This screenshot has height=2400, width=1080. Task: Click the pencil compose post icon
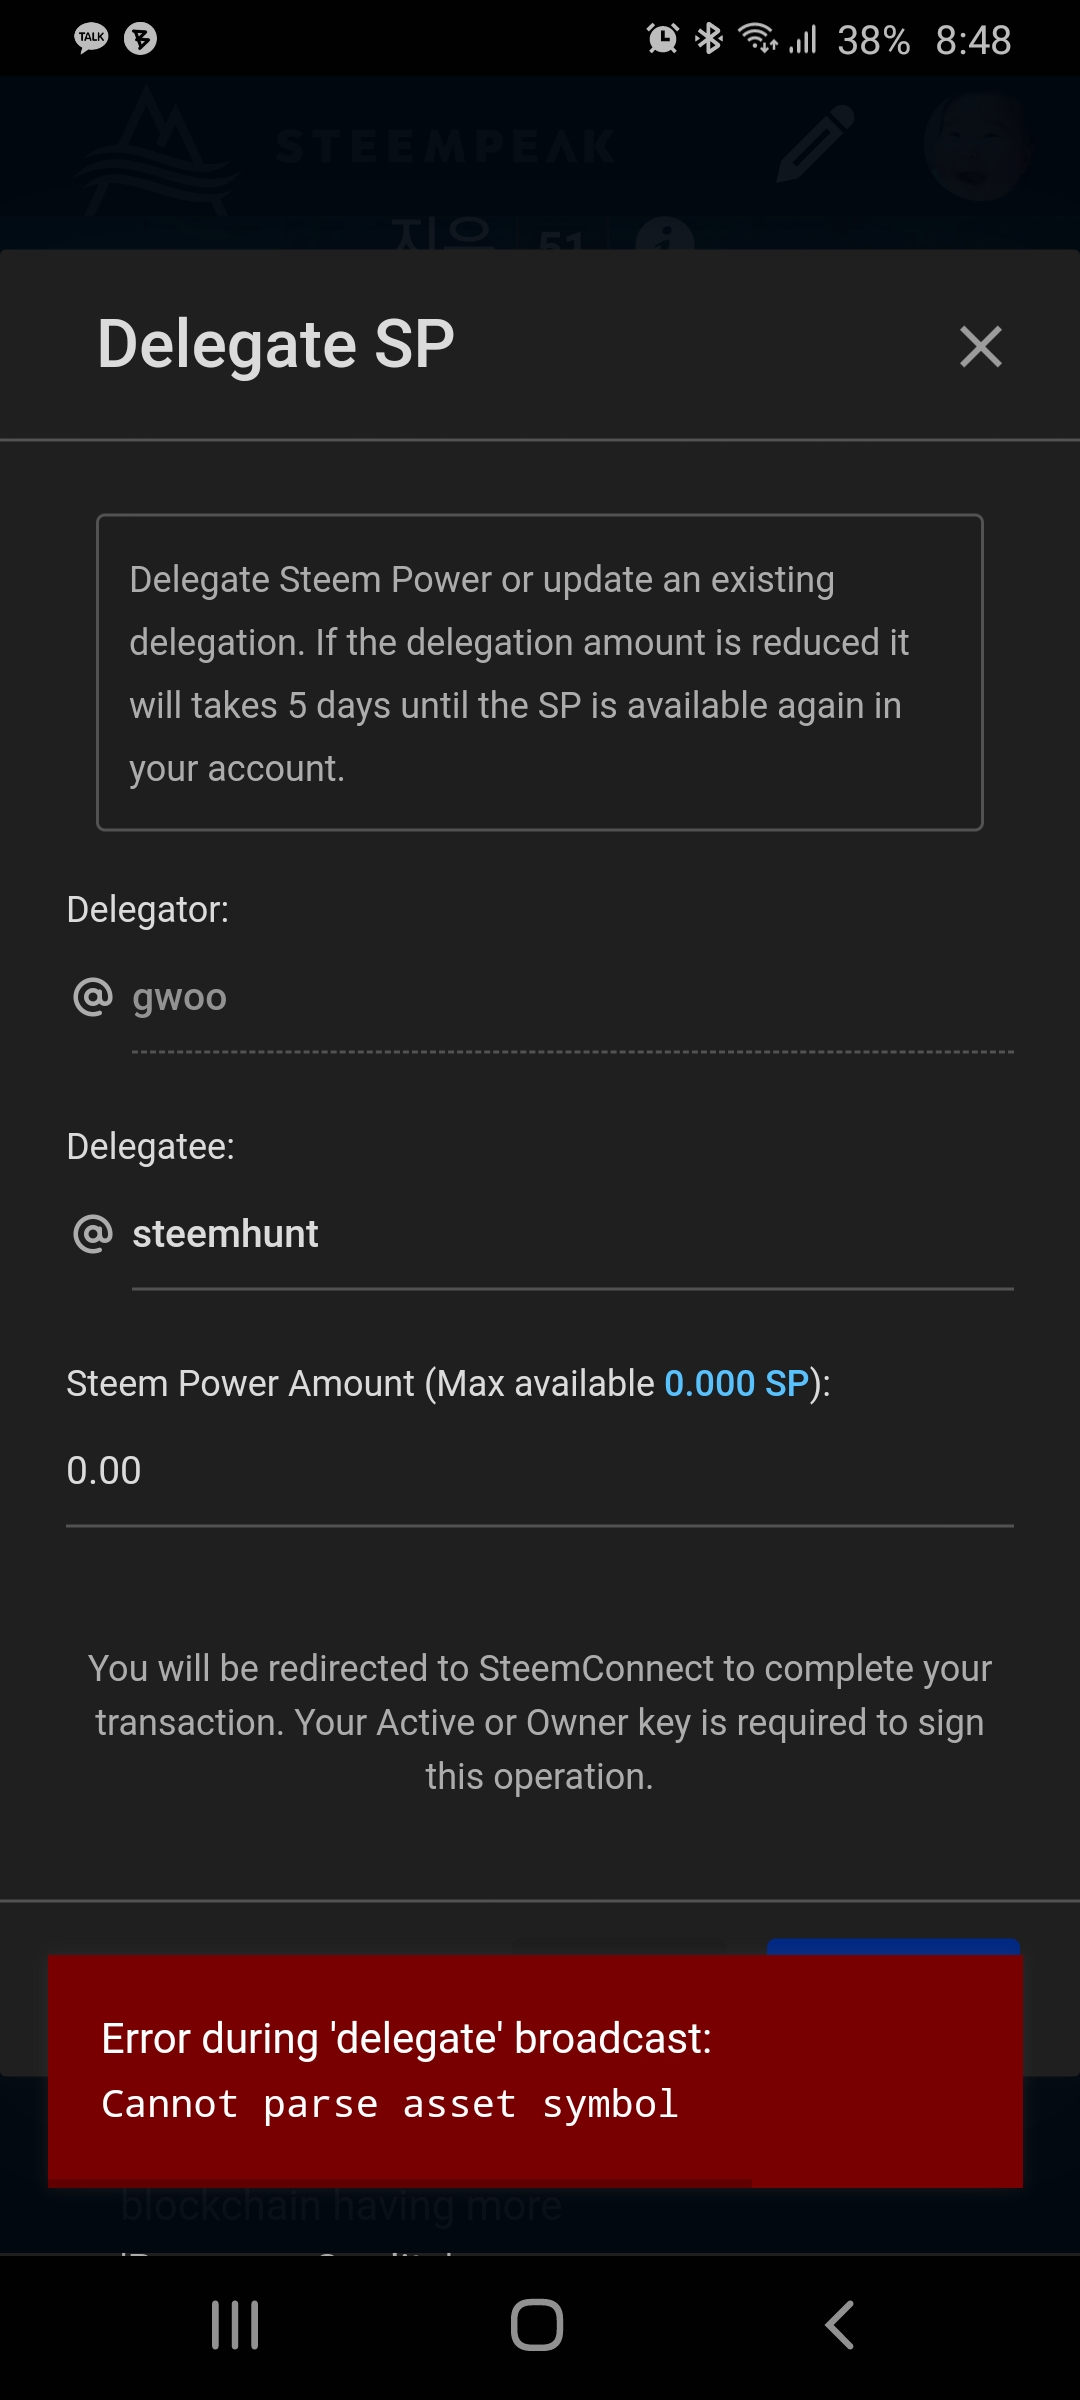tap(815, 144)
